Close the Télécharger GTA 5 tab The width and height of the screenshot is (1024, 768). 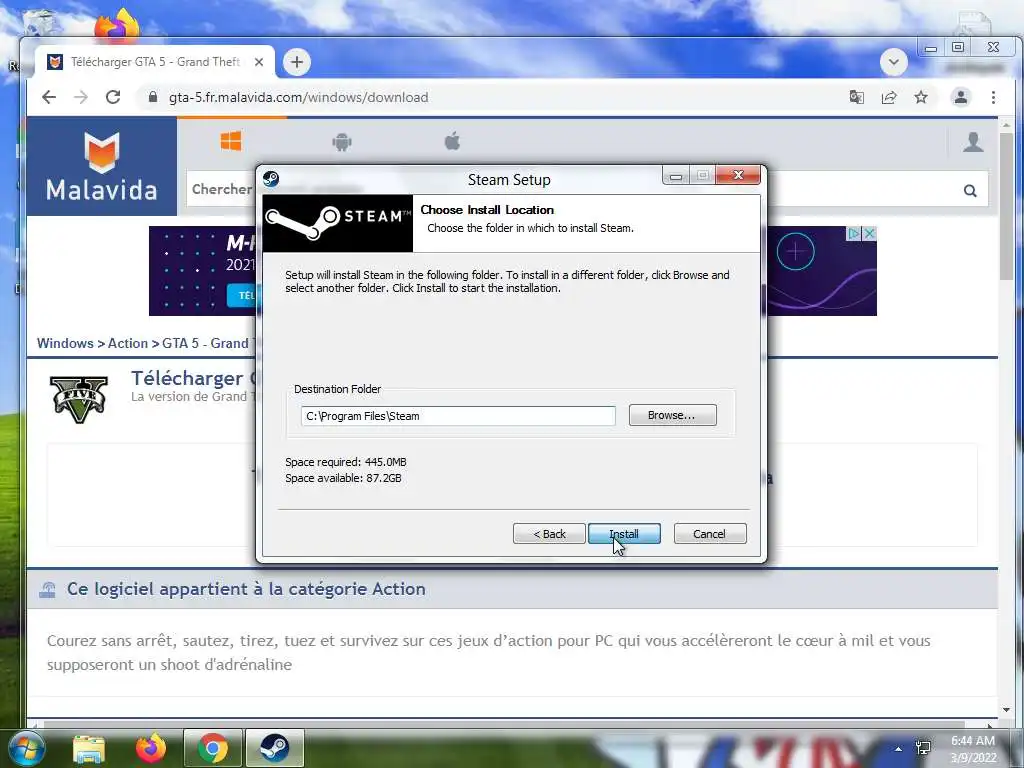[259, 62]
